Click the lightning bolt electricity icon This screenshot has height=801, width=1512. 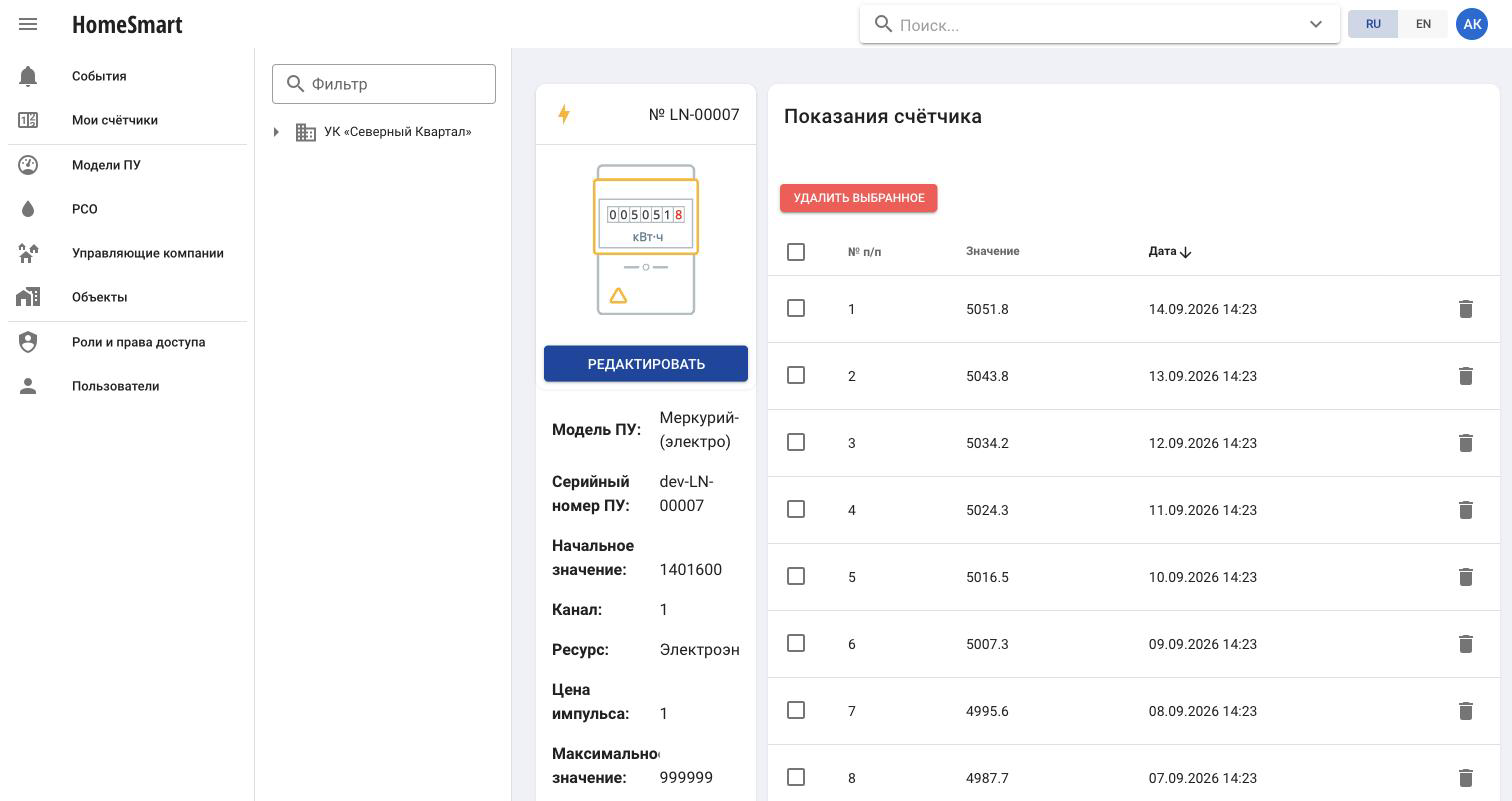pyautogui.click(x=564, y=114)
